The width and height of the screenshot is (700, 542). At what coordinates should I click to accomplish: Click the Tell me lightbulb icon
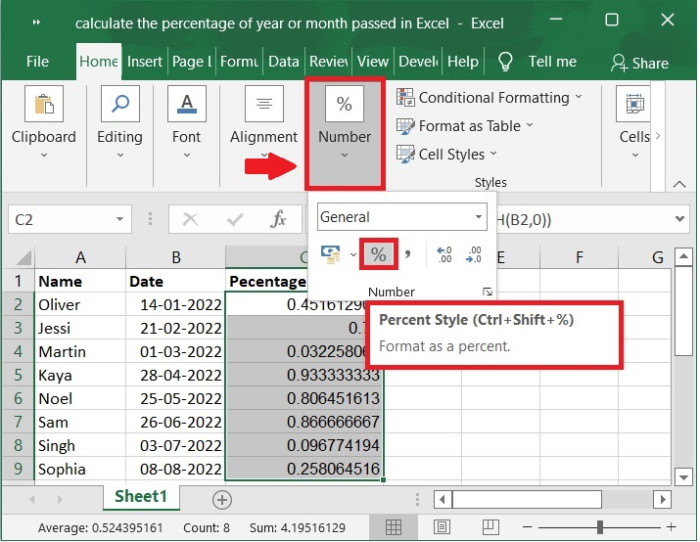tap(505, 62)
